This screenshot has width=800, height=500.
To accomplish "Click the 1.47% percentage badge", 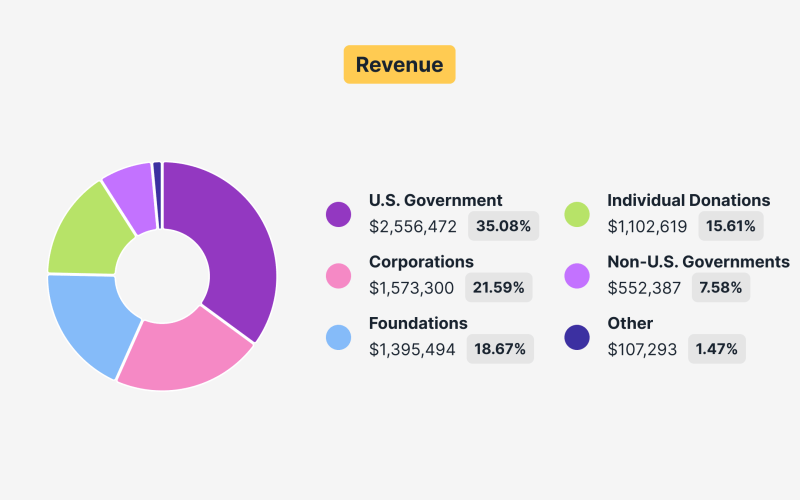I will click(716, 349).
